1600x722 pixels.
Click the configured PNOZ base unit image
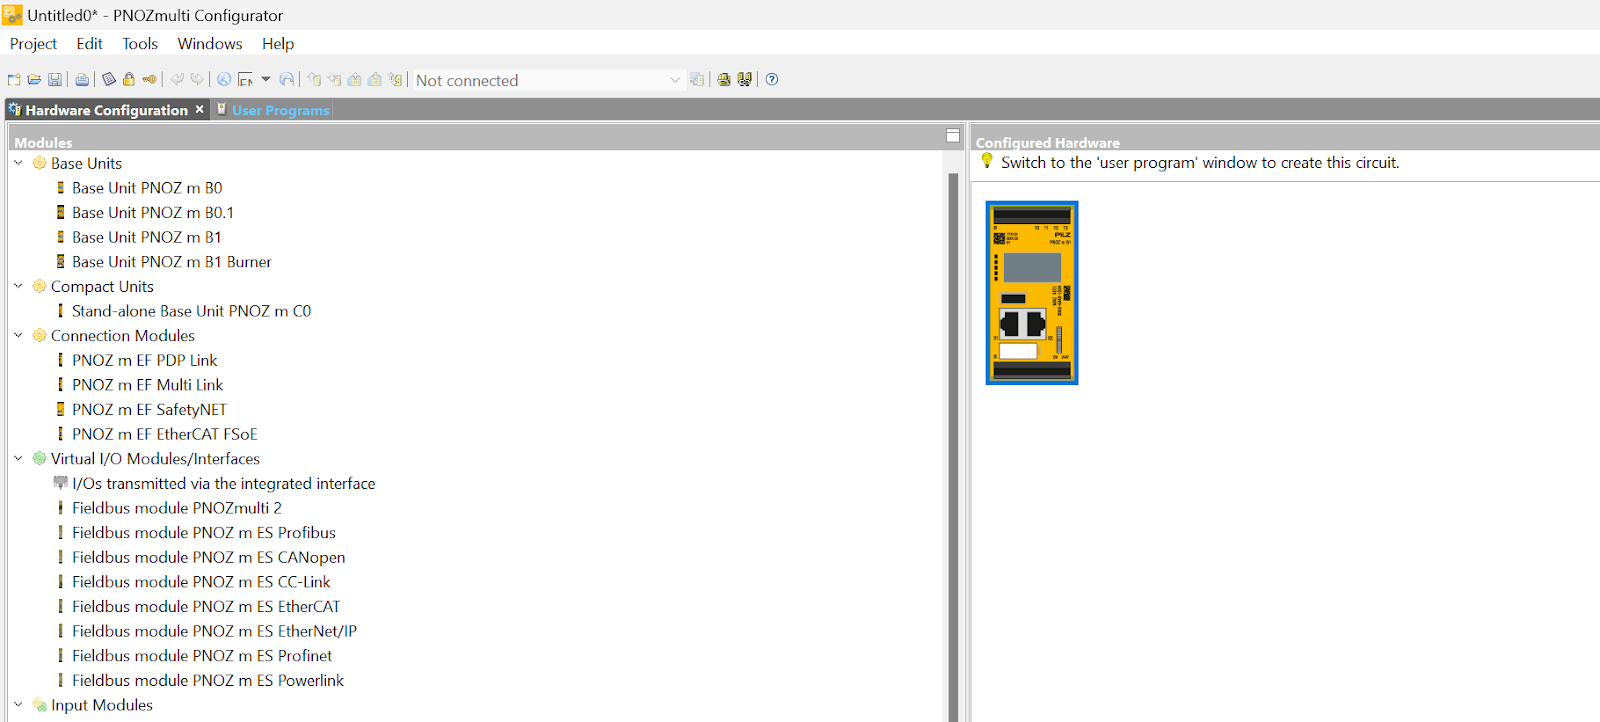pyautogui.click(x=1032, y=293)
